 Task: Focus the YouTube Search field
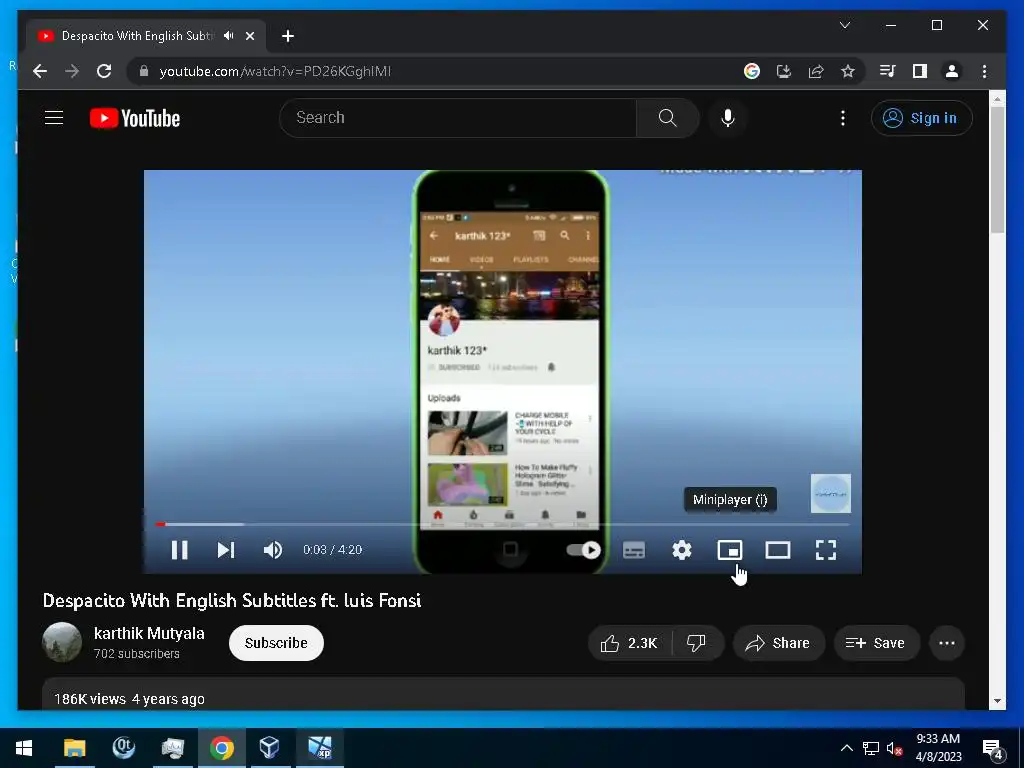pyautogui.click(x=458, y=118)
